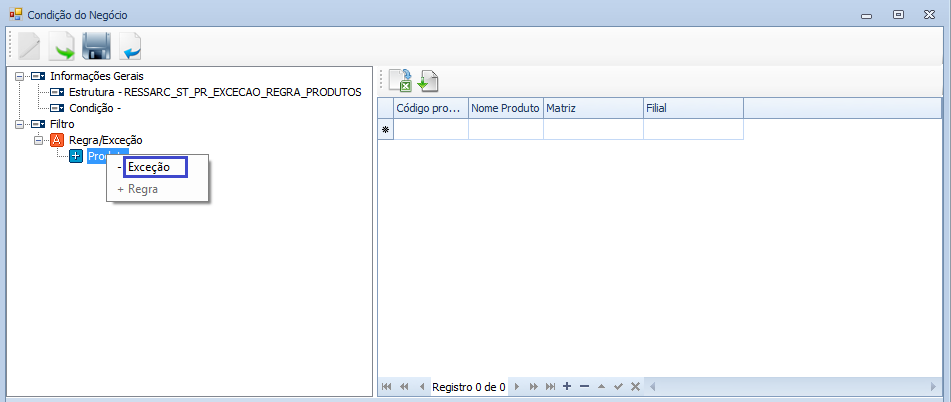Screen dimensions: 951x402
Task: Select the Condição tree item
Action: pyautogui.click(x=95, y=108)
